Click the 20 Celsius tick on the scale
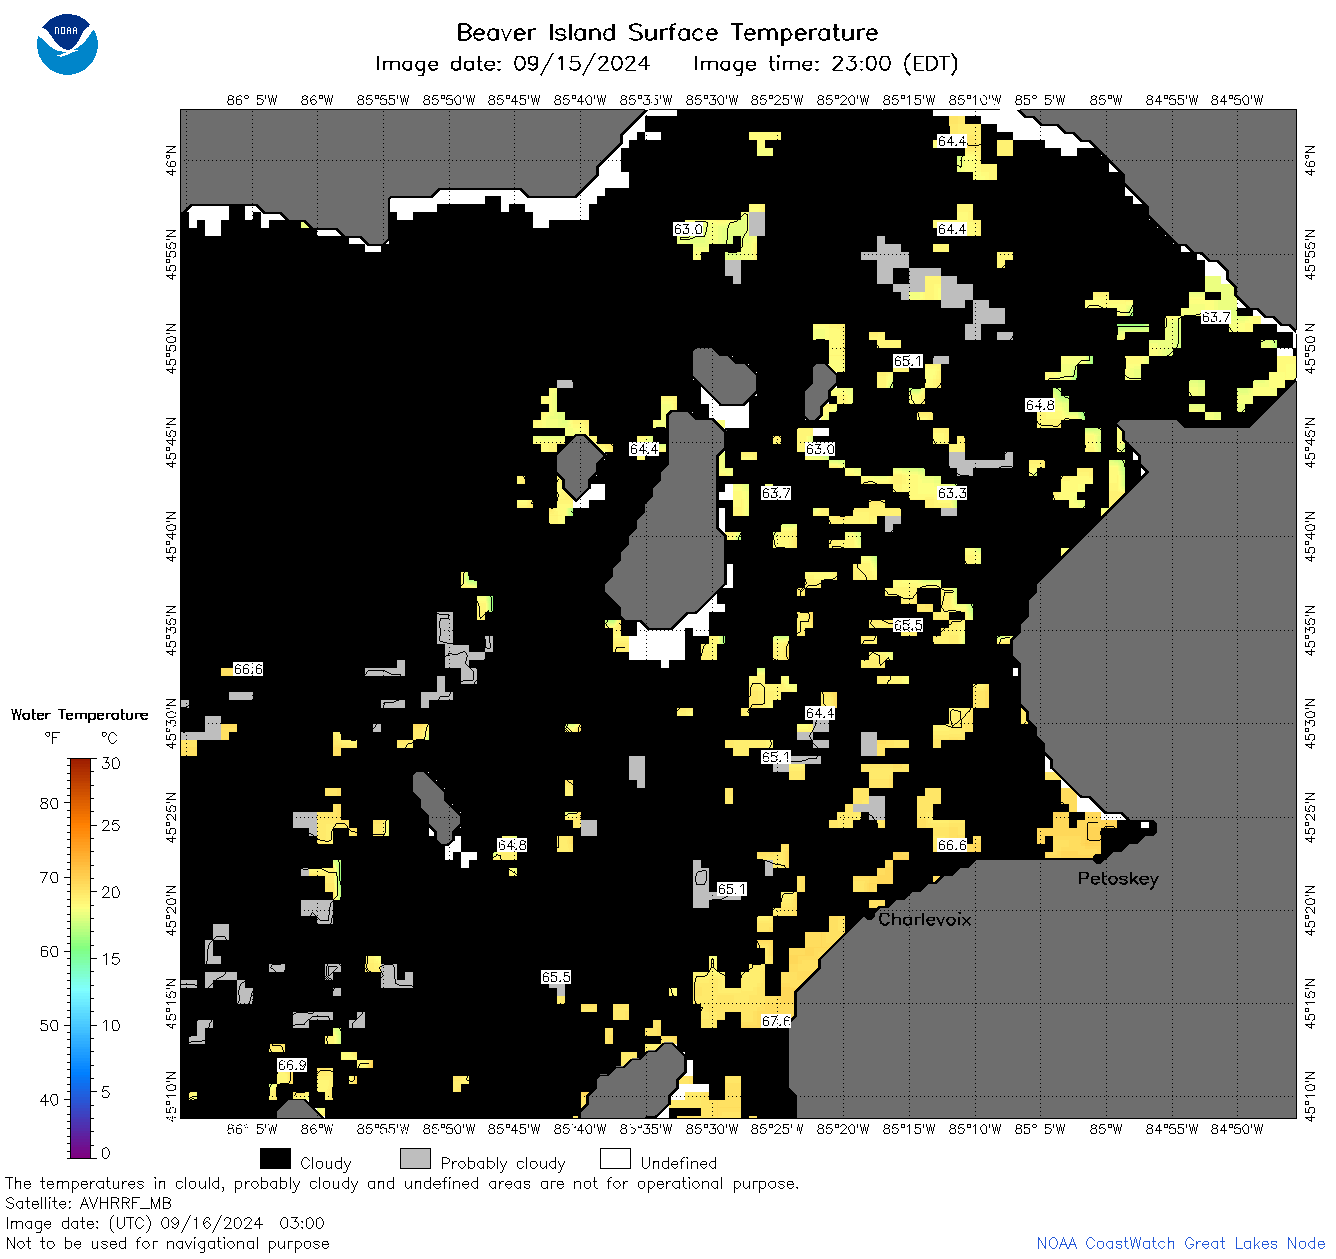Image resolution: width=1336 pixels, height=1259 pixels. 111,892
